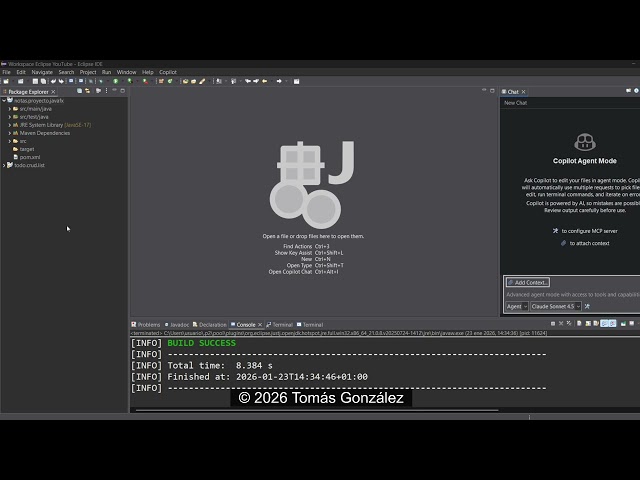Click Pin Console green icon
Viewport: 640px width, 480px height.
point(623,324)
